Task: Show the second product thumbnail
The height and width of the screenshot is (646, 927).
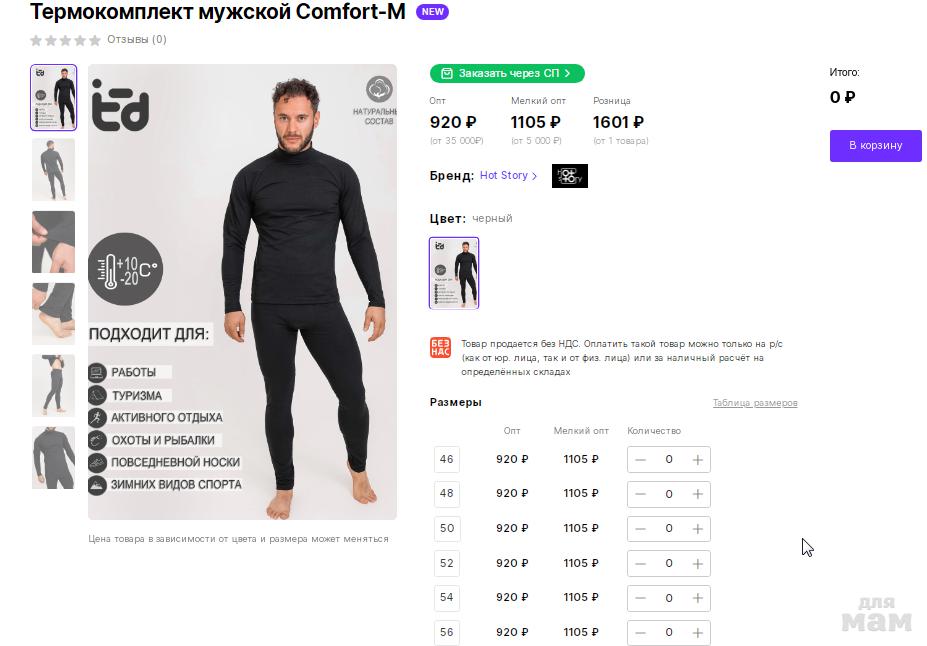Action: click(x=53, y=170)
